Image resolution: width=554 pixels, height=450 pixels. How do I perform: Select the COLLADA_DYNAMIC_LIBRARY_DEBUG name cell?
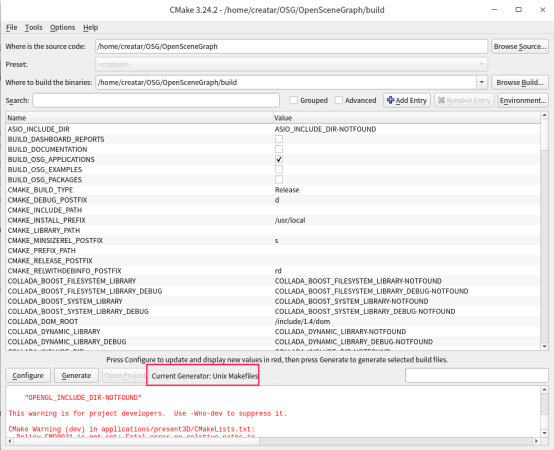[67, 342]
